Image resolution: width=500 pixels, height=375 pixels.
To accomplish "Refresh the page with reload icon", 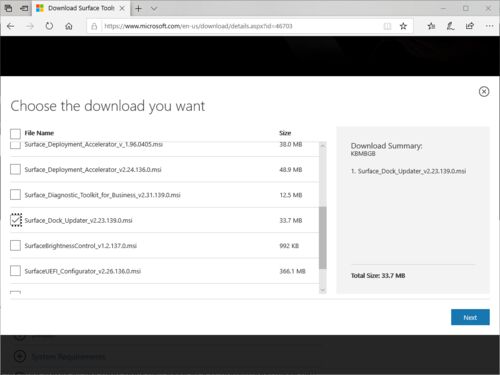I will (49, 26).
